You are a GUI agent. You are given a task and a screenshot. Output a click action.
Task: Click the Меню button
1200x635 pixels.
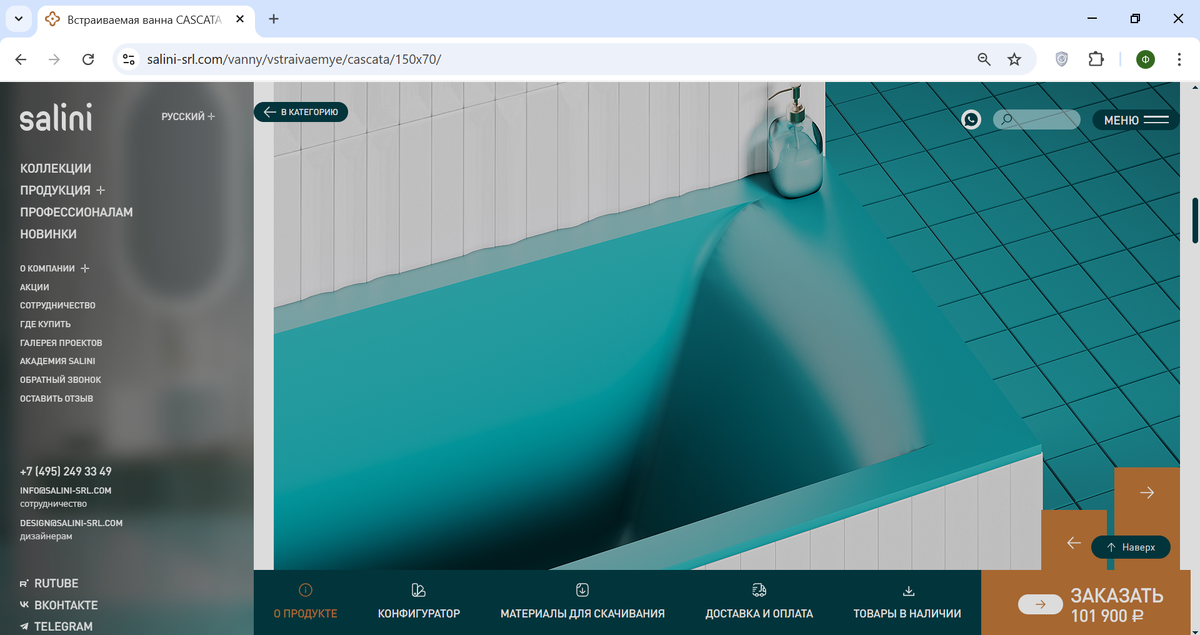1136,120
